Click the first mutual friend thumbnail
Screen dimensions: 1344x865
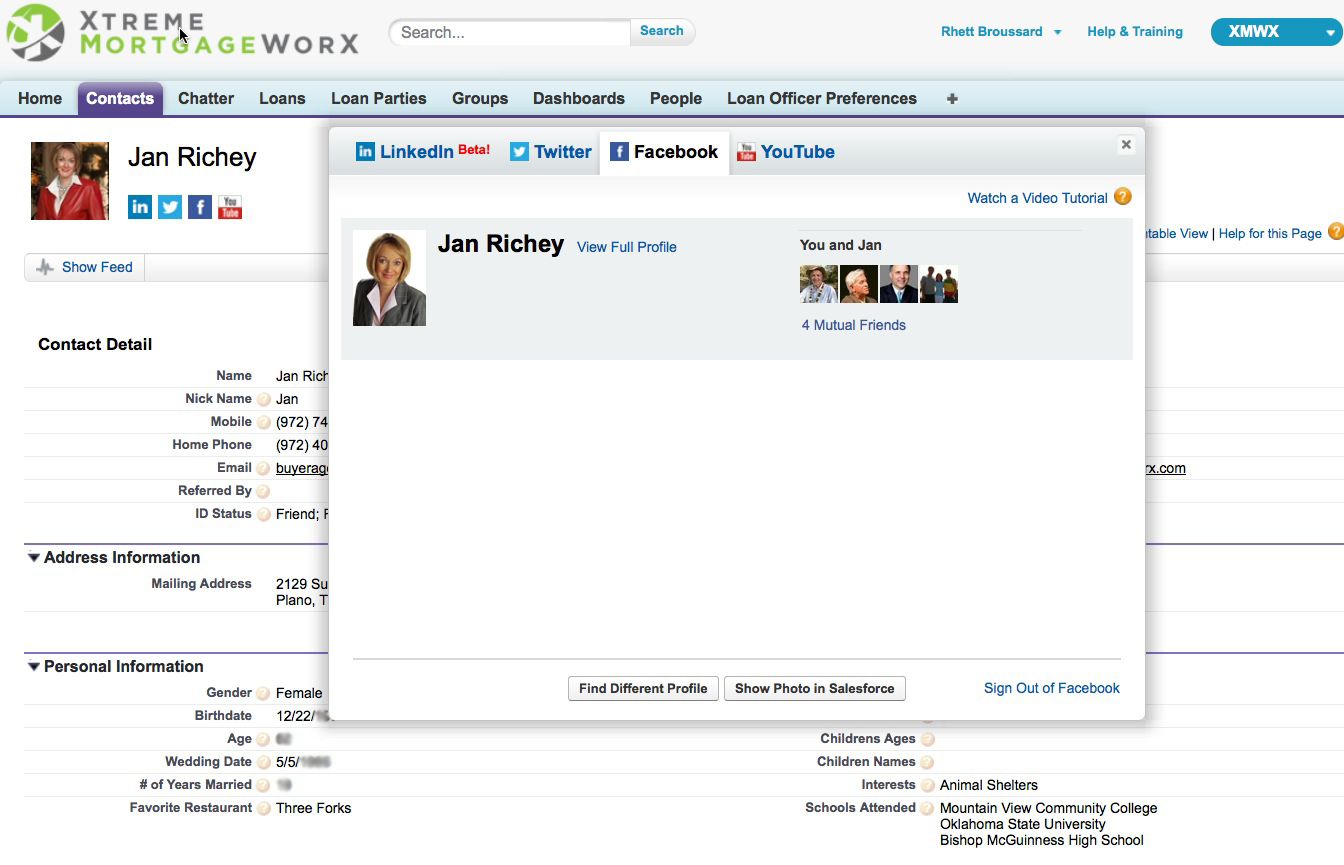(x=819, y=284)
